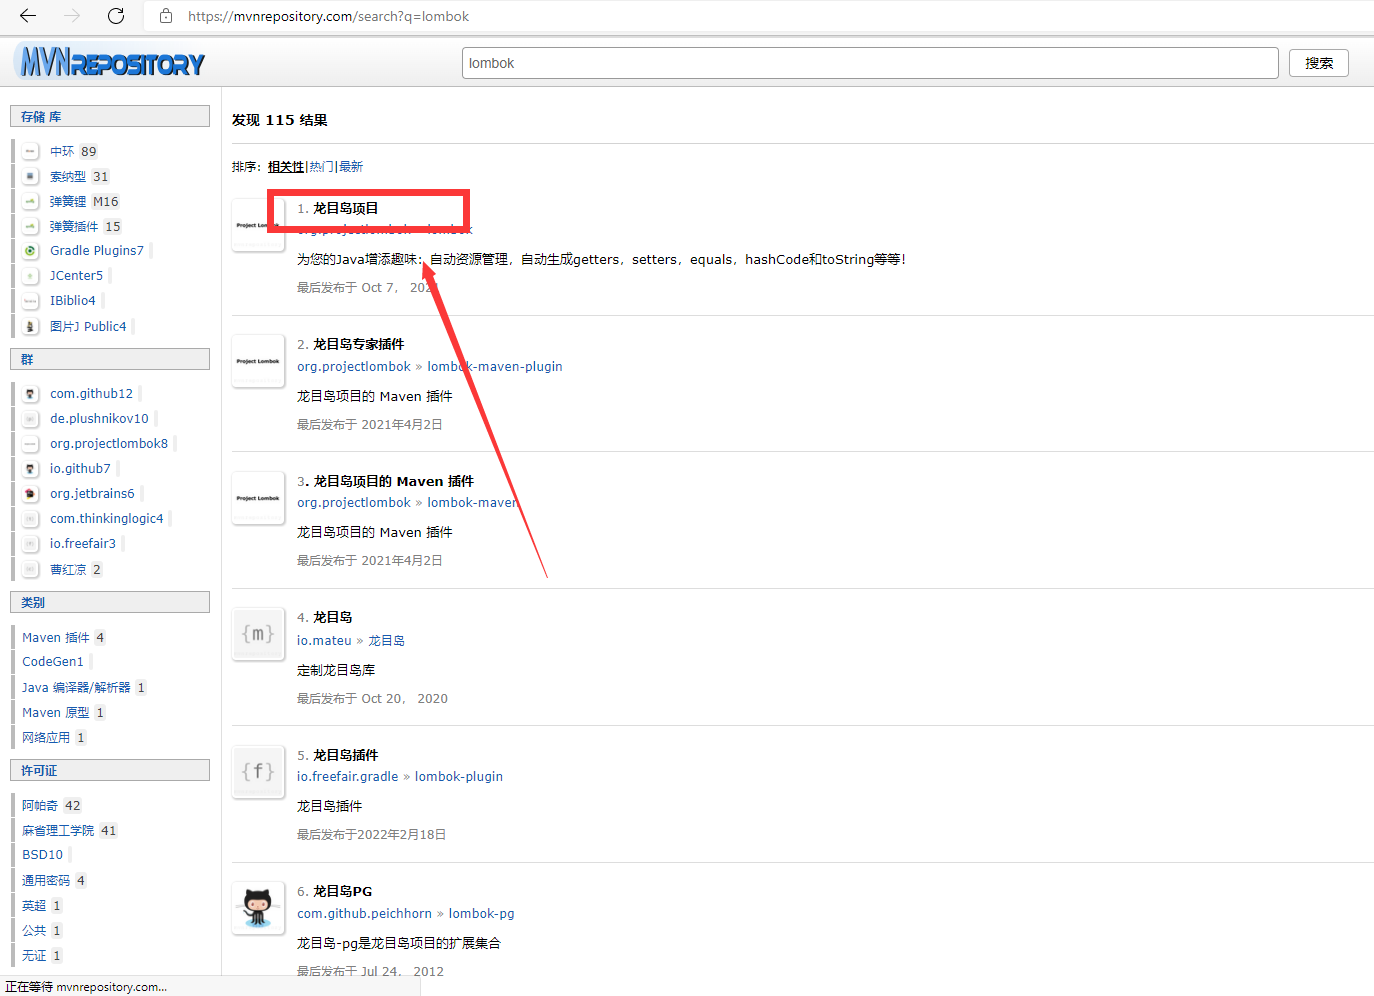
Task: Click the org.projectlombok group icon in sidebar
Action: click(x=31, y=444)
